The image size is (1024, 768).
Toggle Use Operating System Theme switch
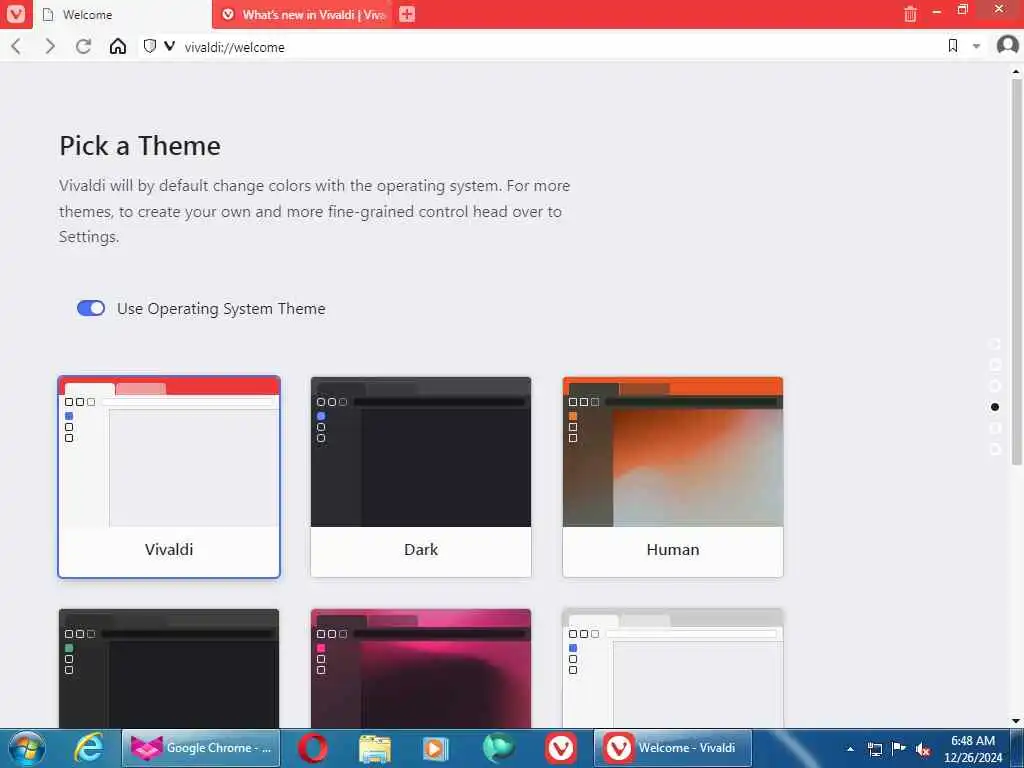pyautogui.click(x=91, y=308)
